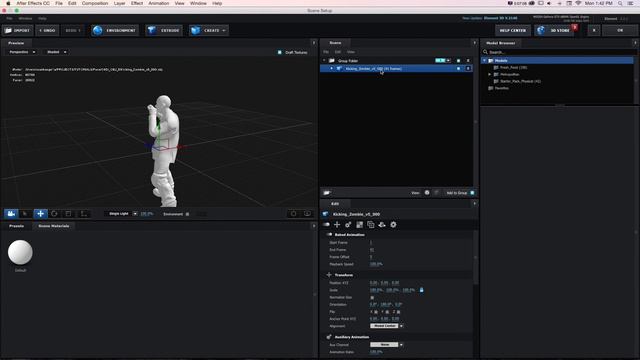This screenshot has height=360, width=640.
Task: Select the rotate gizmo tool icon
Action: [x=54, y=213]
